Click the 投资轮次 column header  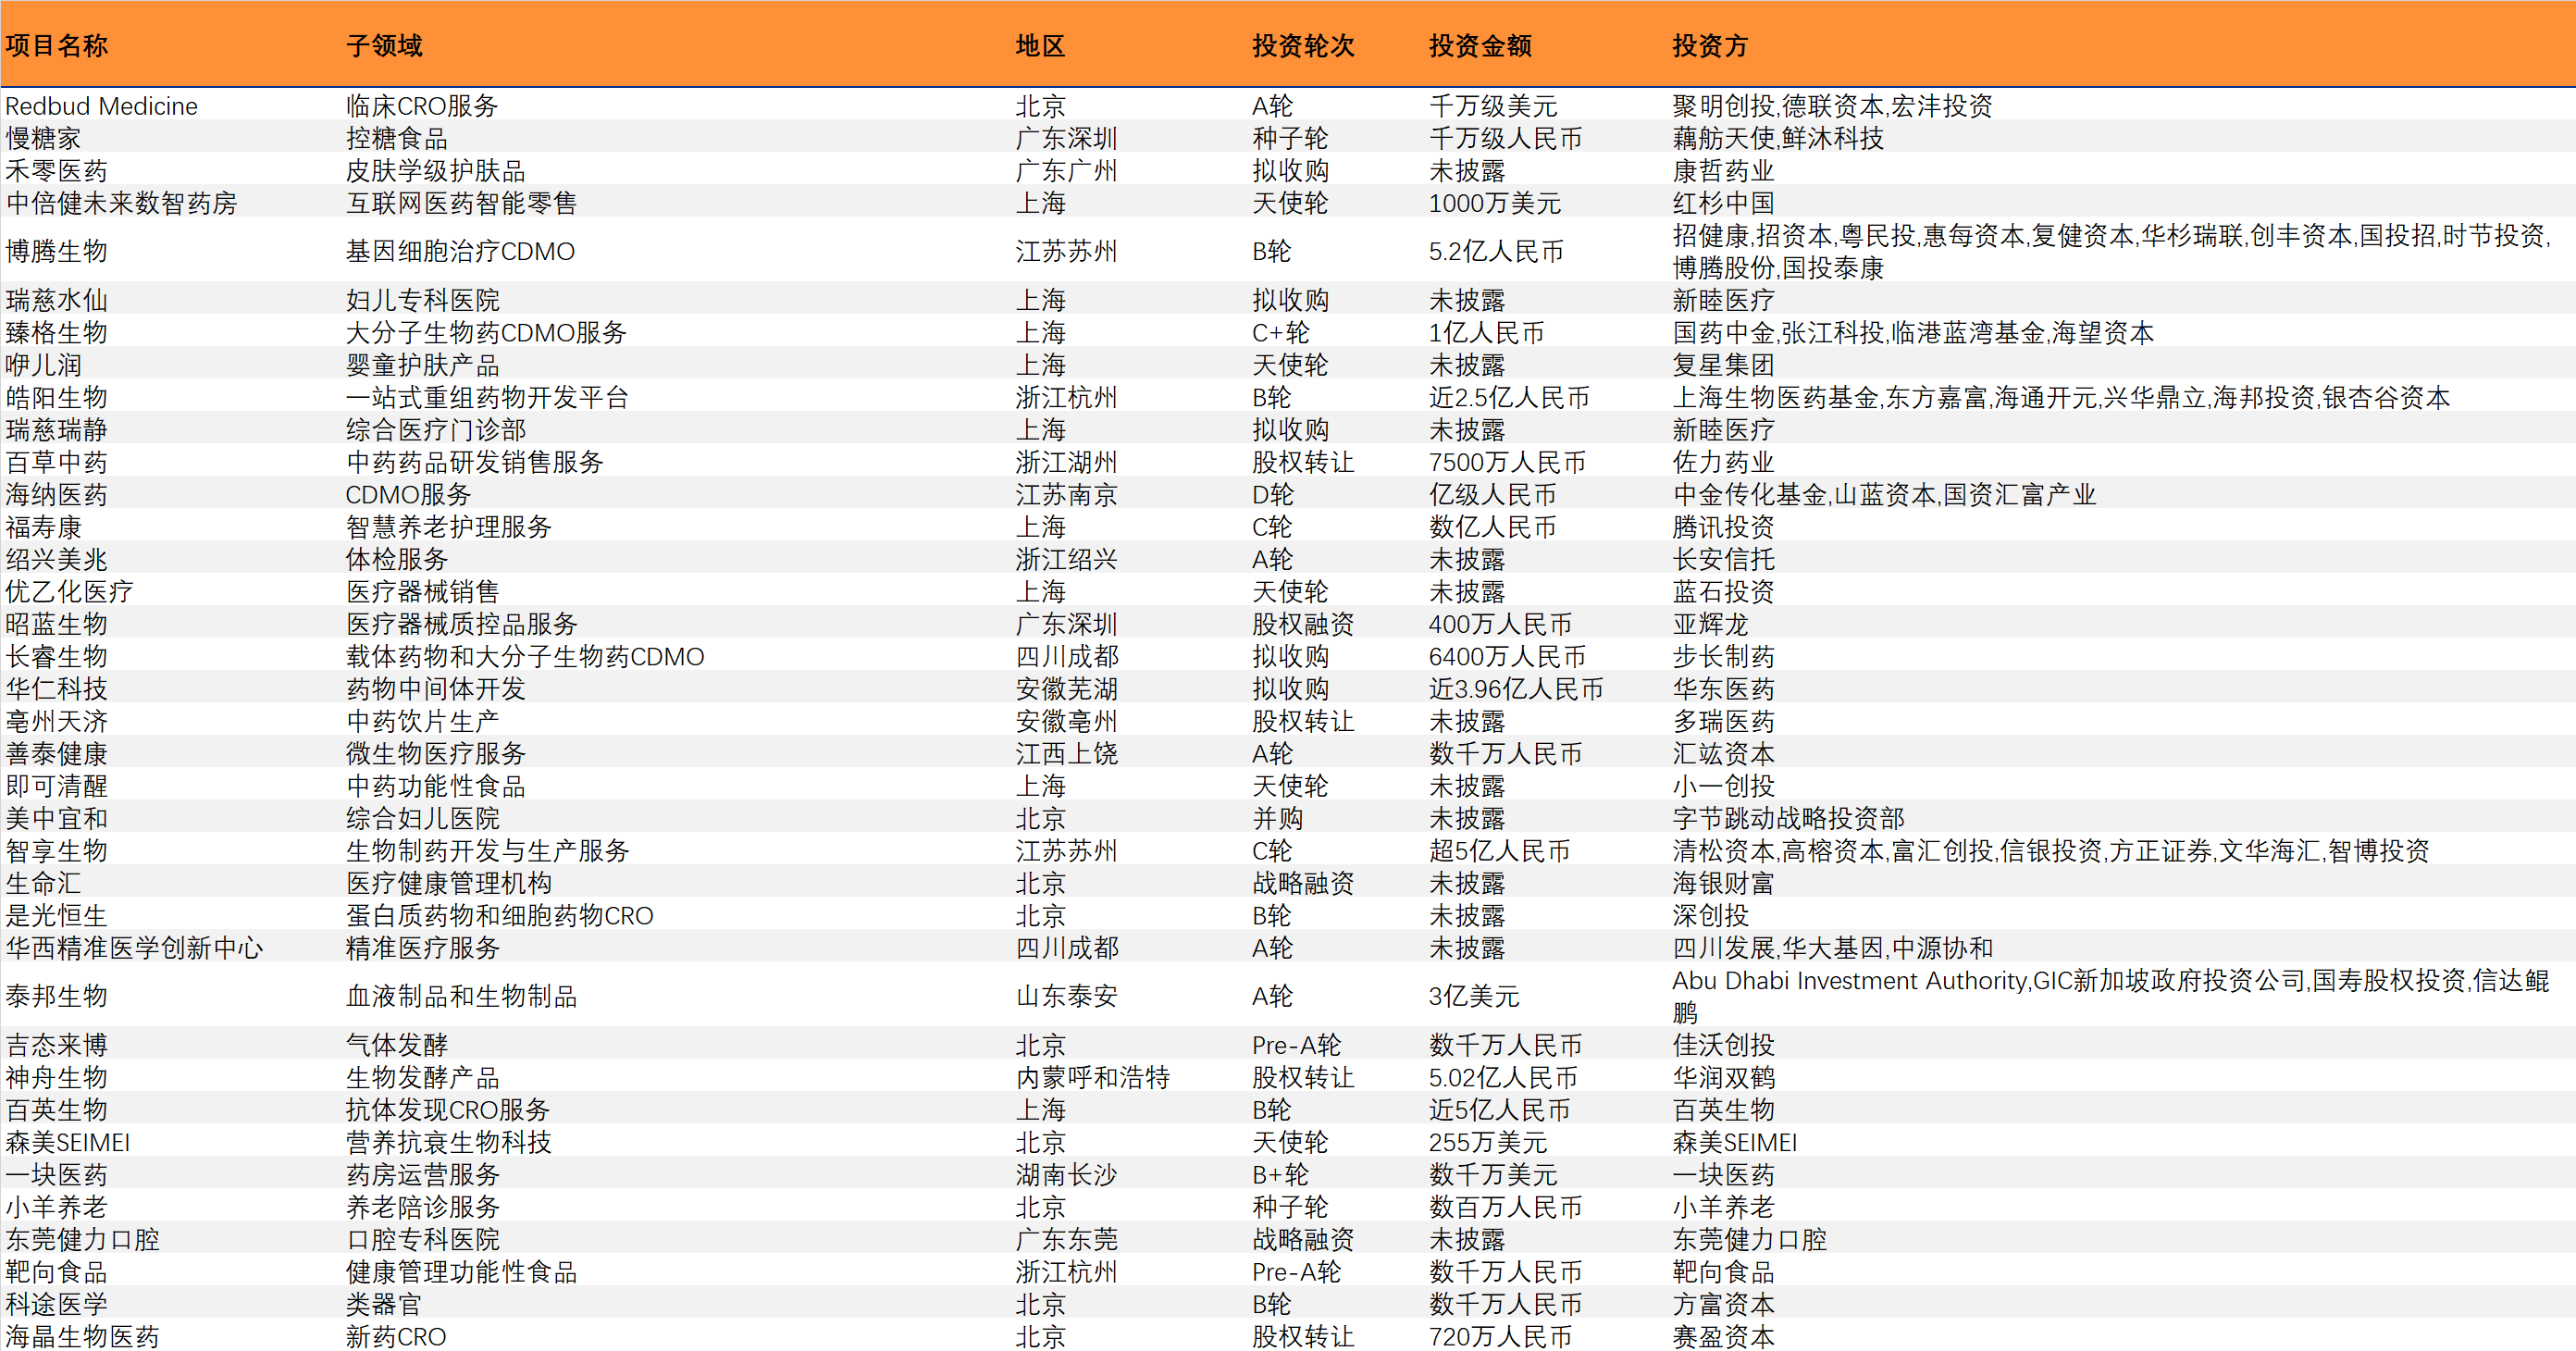click(1303, 46)
